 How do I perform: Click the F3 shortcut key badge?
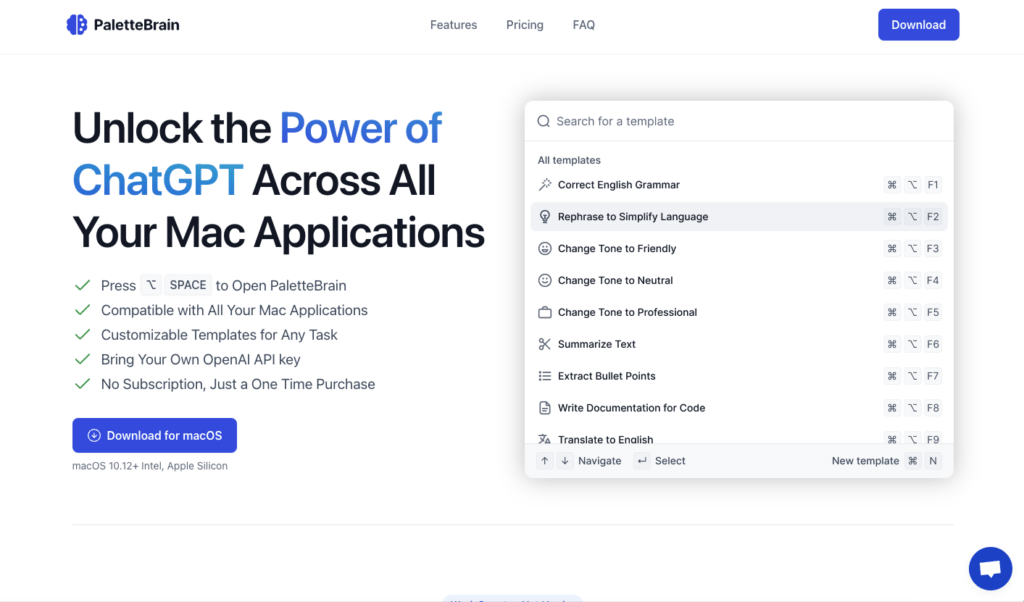click(933, 249)
